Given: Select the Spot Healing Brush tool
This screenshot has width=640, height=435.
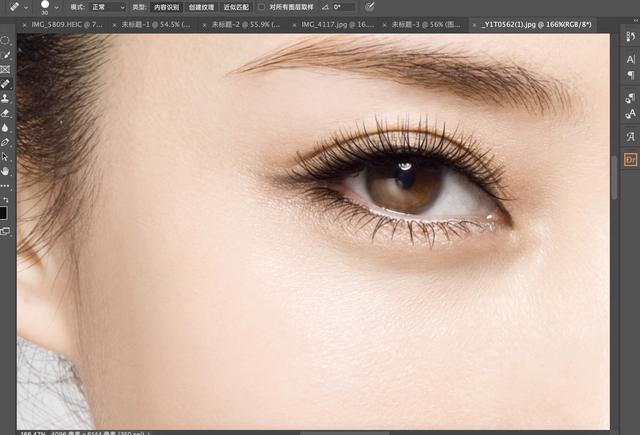Looking at the screenshot, I should [5, 84].
